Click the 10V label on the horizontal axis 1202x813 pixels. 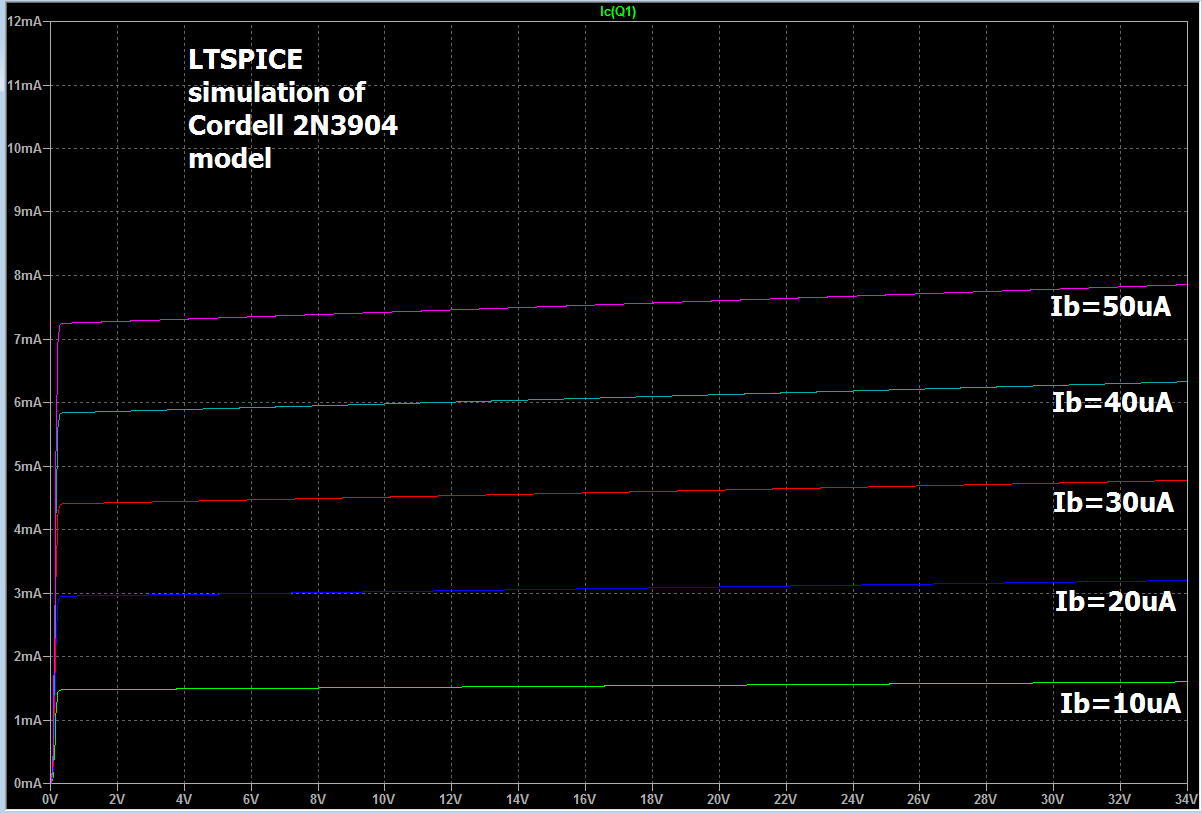click(x=384, y=800)
